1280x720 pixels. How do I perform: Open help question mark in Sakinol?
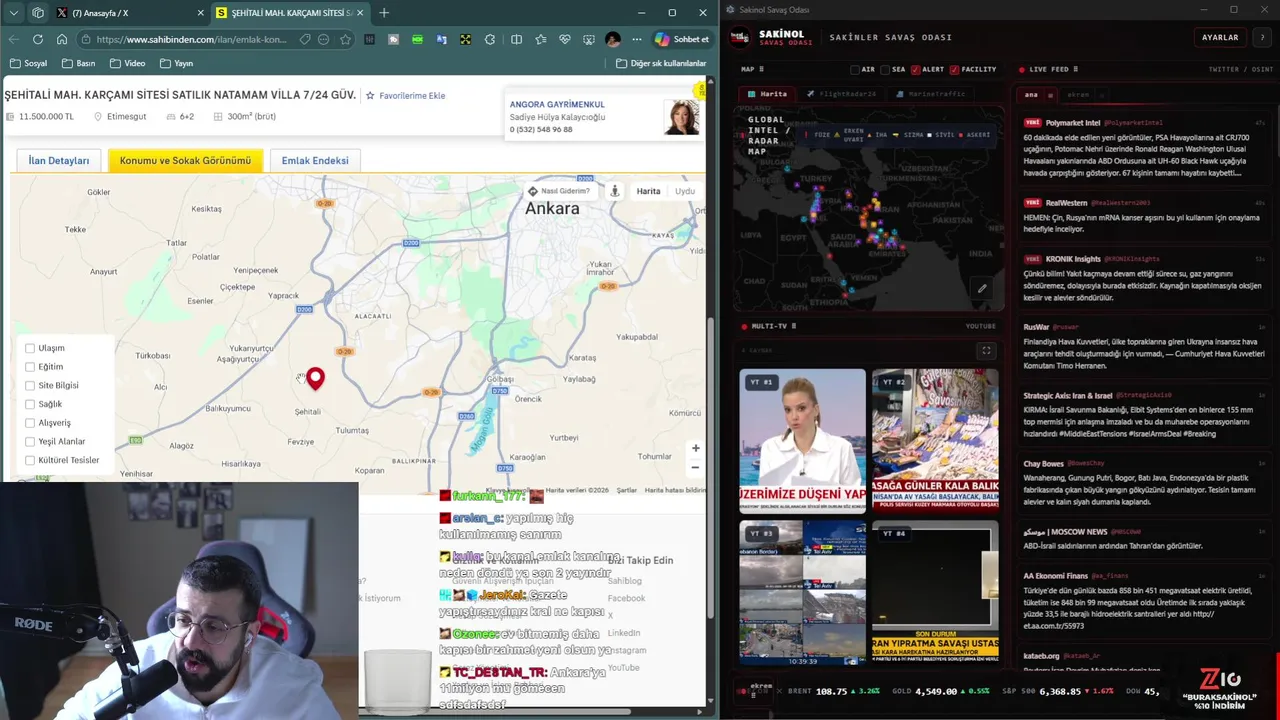point(1263,37)
